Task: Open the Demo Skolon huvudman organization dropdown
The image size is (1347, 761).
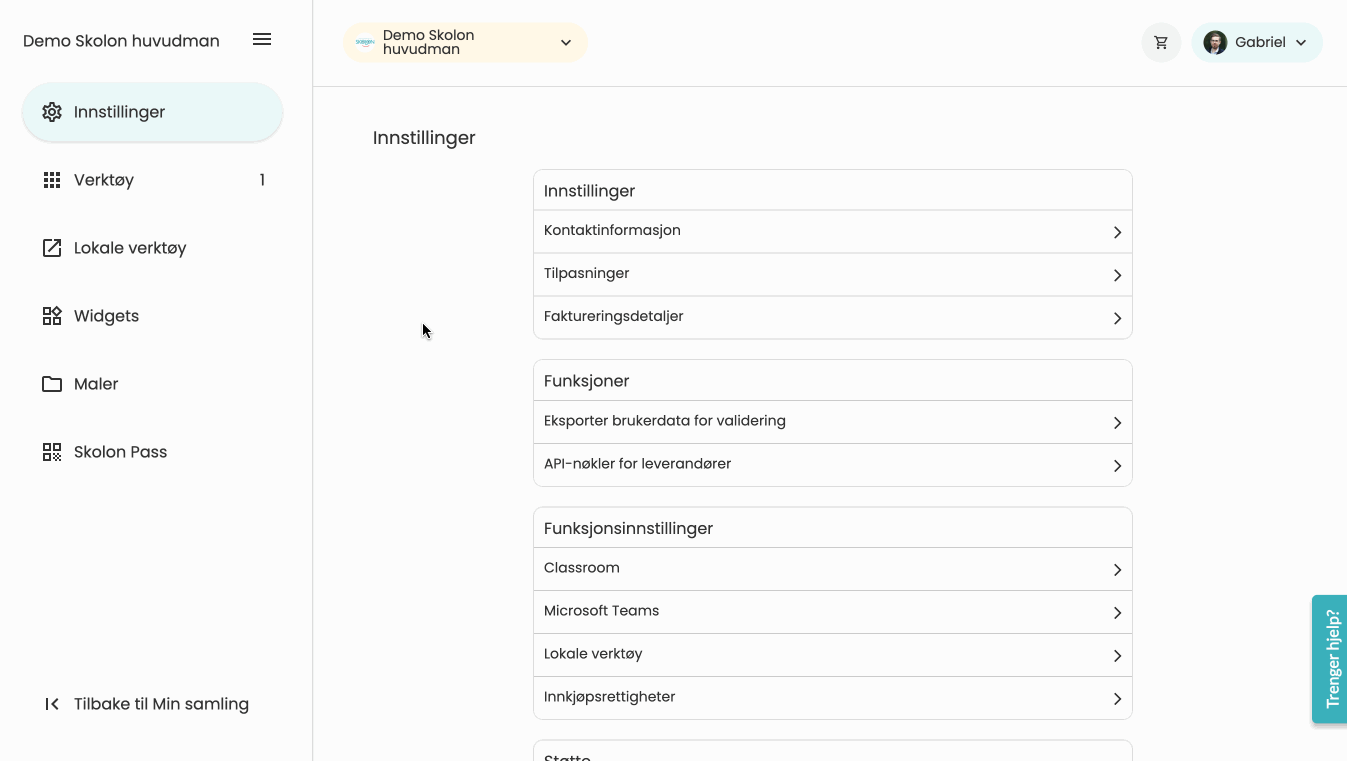Action: (x=465, y=43)
